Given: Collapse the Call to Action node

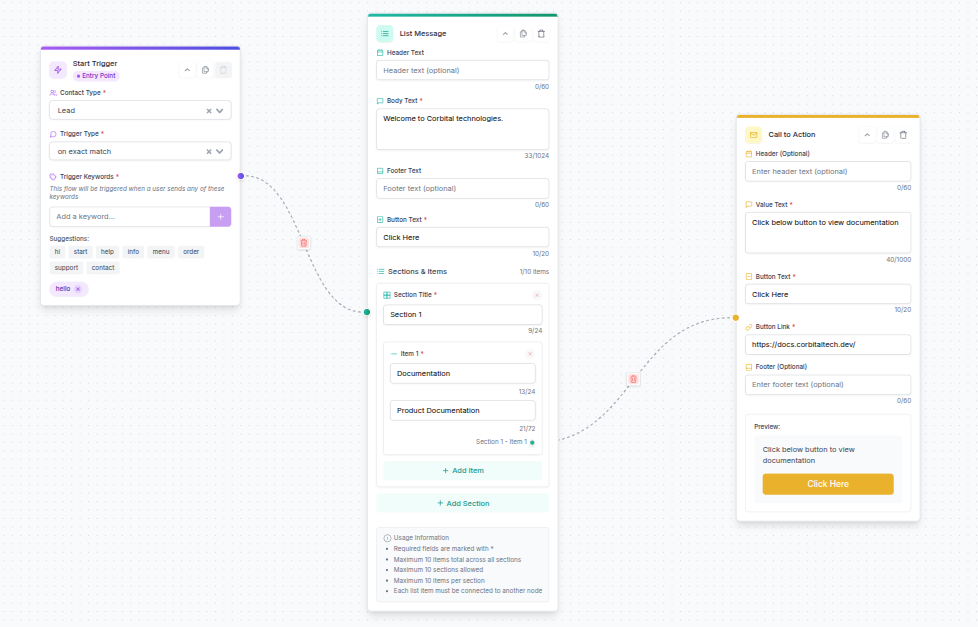Looking at the screenshot, I should point(867,135).
